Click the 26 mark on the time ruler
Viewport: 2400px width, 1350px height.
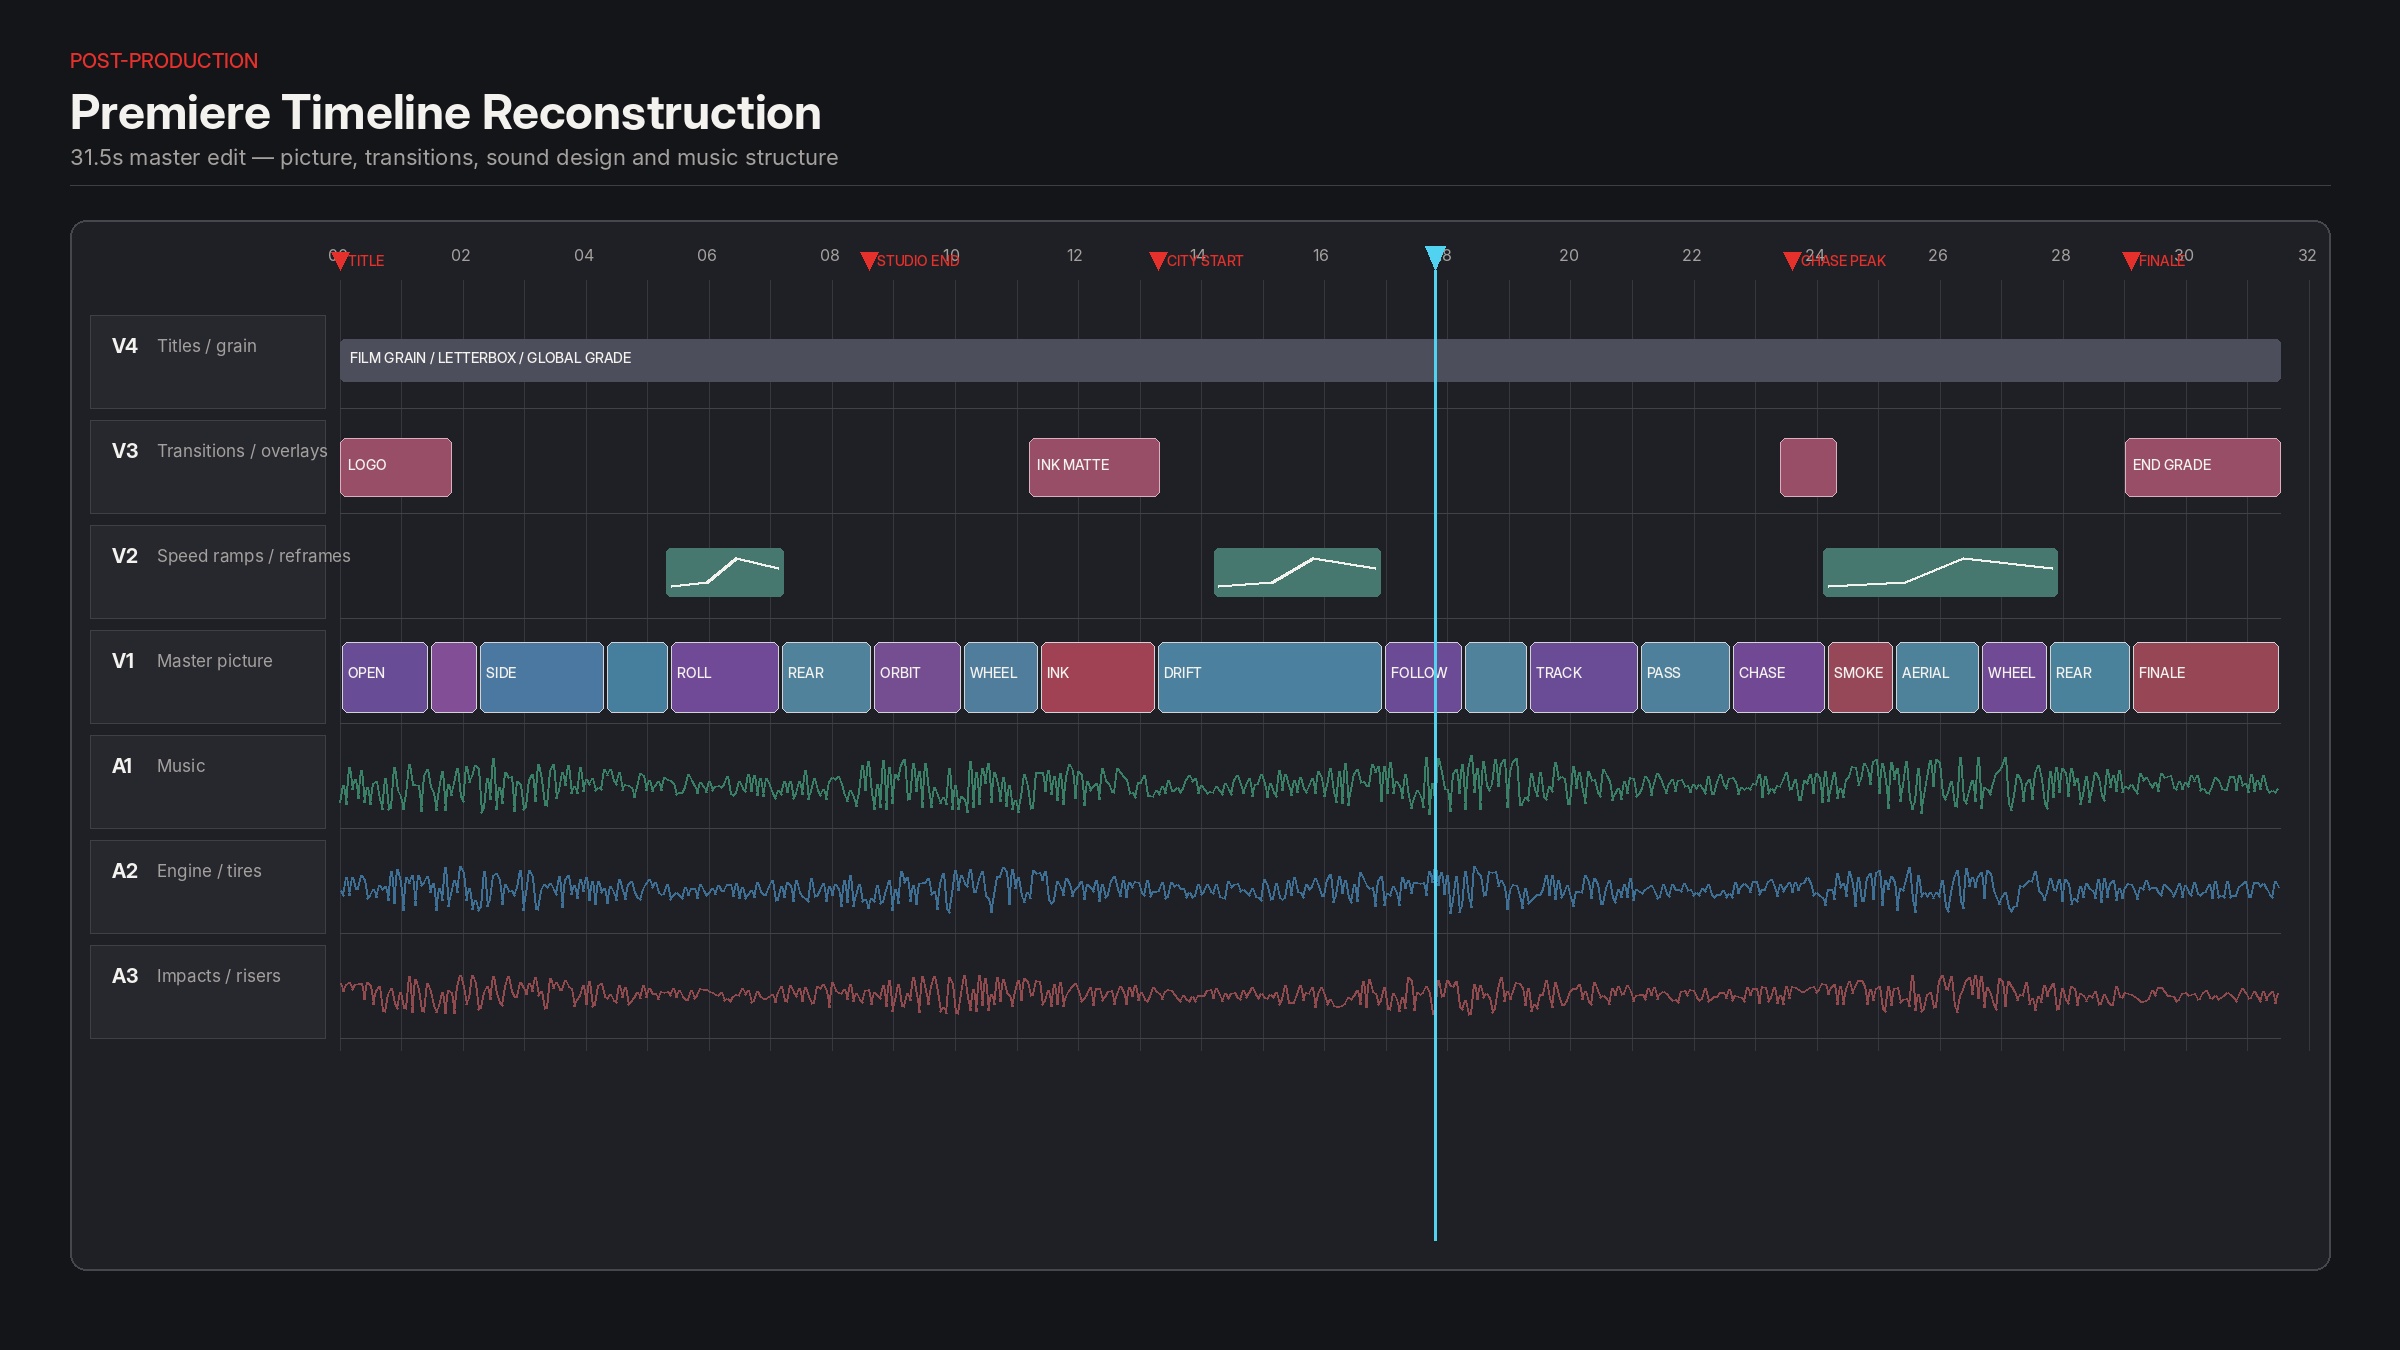tap(1938, 255)
